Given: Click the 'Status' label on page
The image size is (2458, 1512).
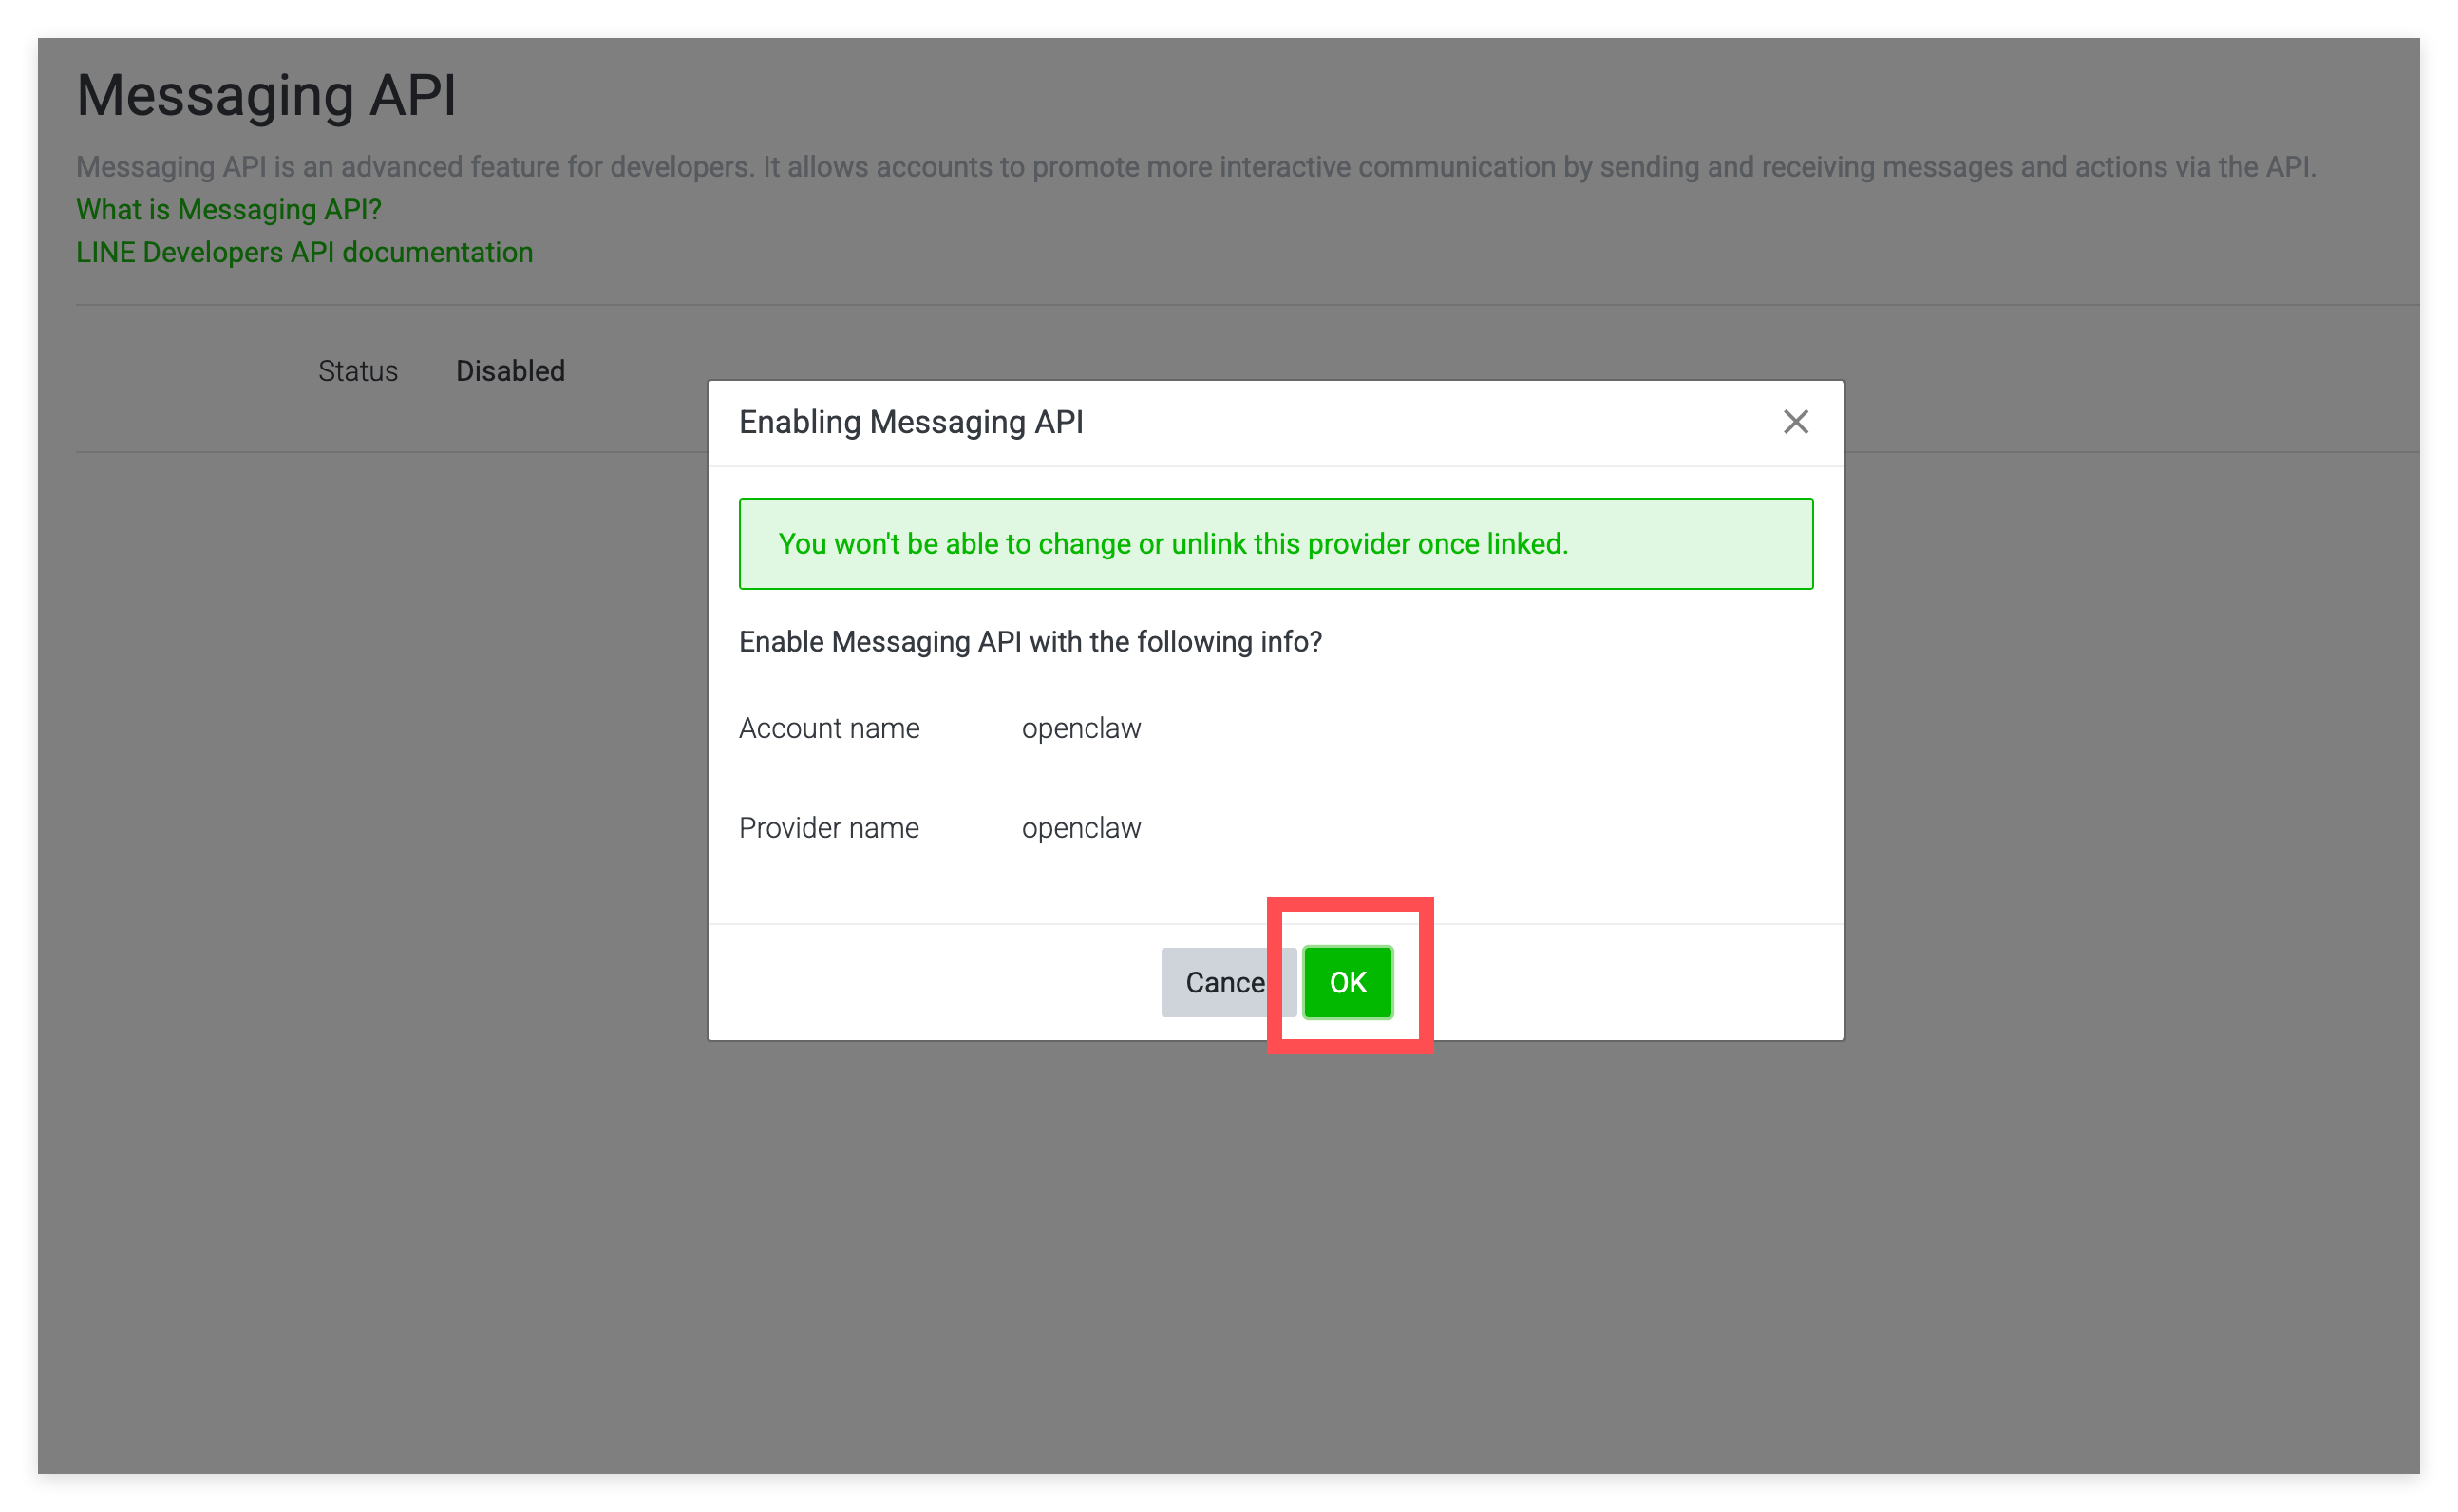Looking at the screenshot, I should 358,371.
